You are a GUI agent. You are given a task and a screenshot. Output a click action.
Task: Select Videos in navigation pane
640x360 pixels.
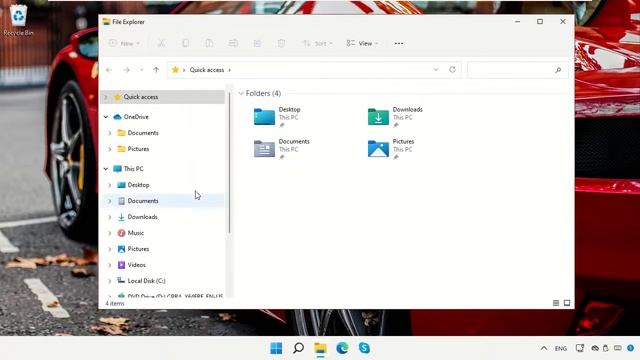point(136,265)
